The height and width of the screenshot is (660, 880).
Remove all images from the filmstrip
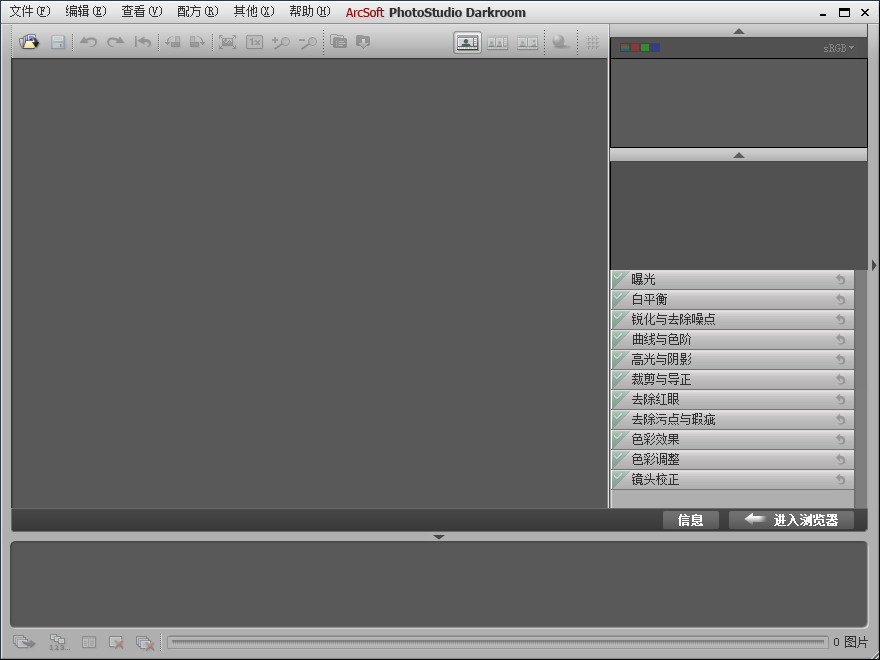coord(145,643)
